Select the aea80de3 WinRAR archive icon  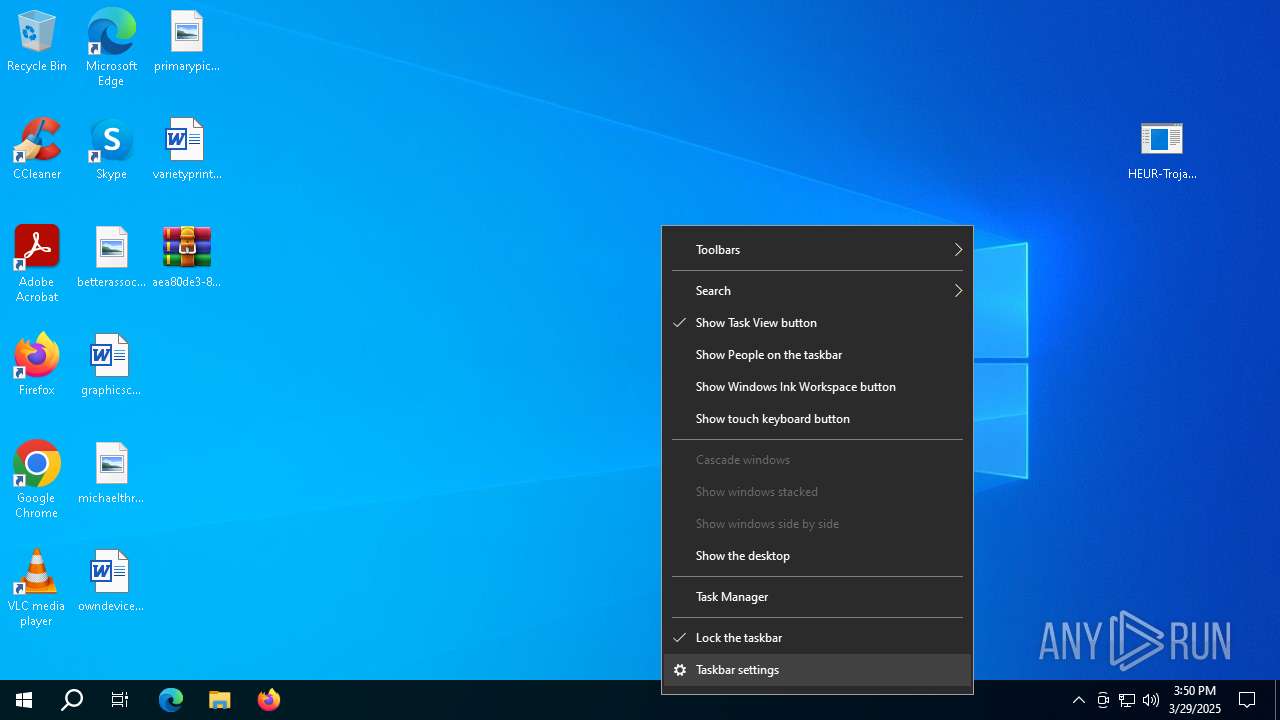pos(187,258)
